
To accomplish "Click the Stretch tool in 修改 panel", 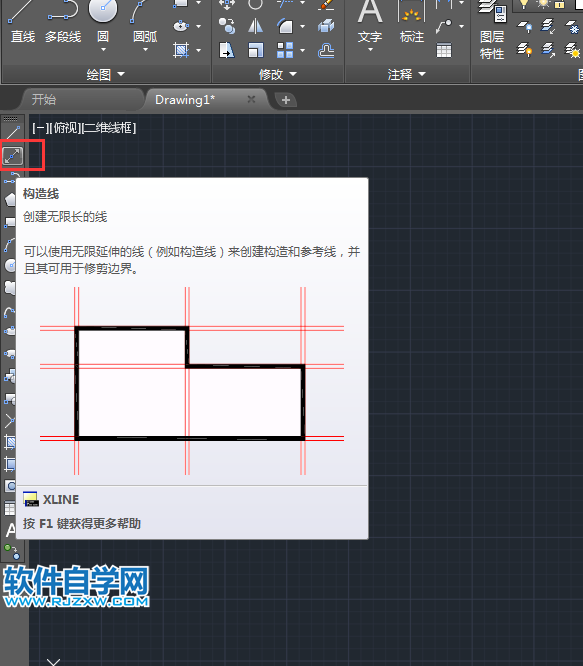I will click(227, 50).
